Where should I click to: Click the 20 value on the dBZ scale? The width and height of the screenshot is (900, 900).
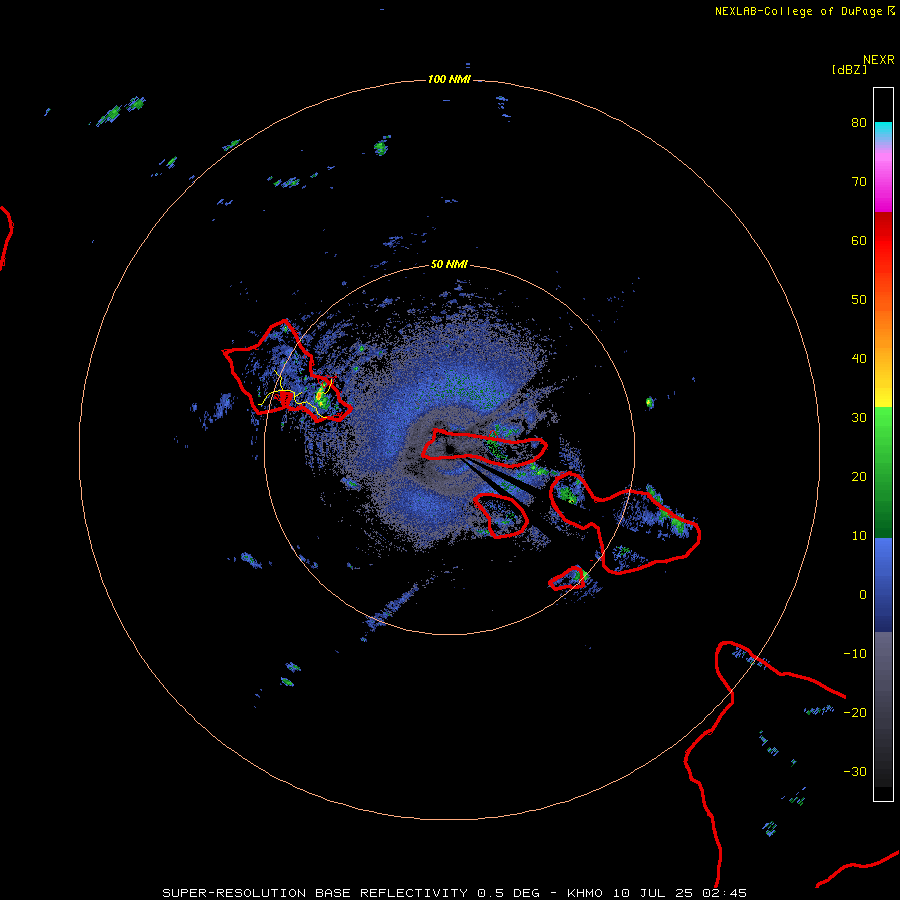859,477
